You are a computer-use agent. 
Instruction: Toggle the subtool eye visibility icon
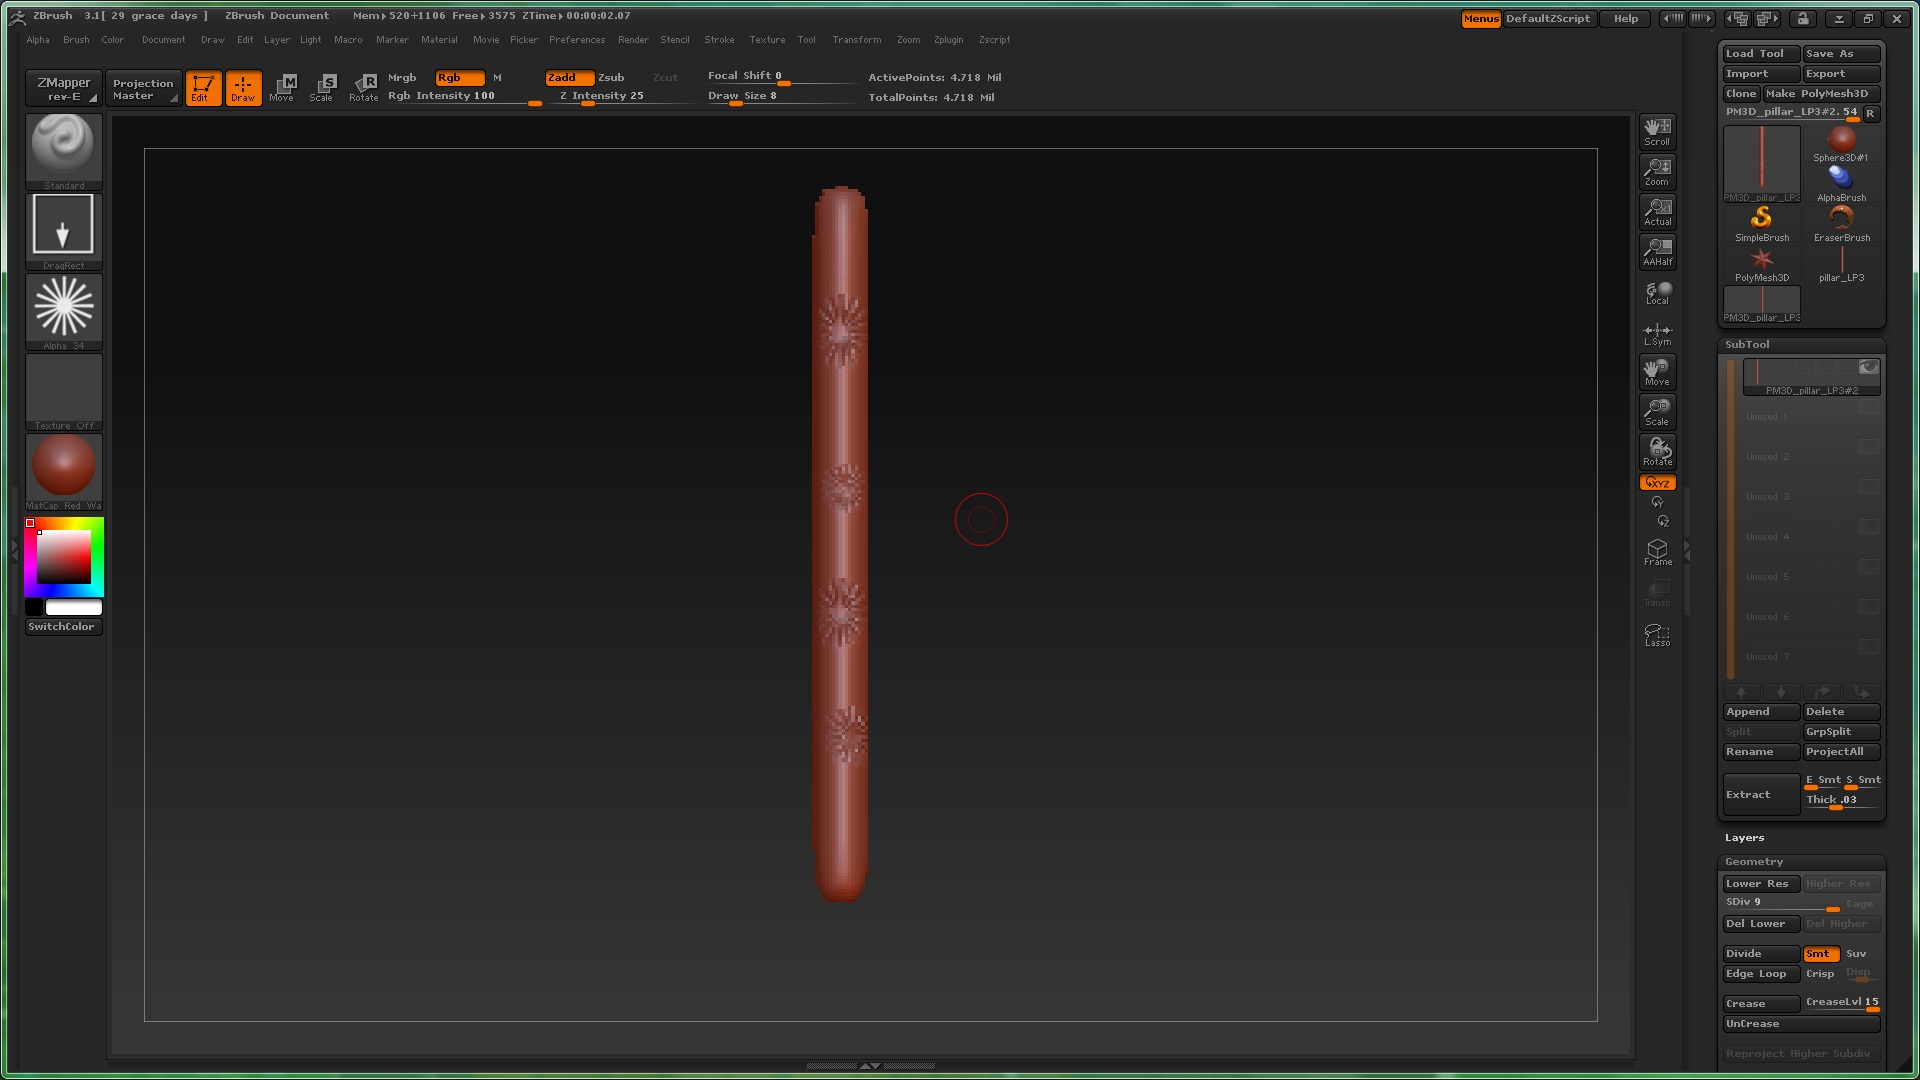click(x=1868, y=367)
